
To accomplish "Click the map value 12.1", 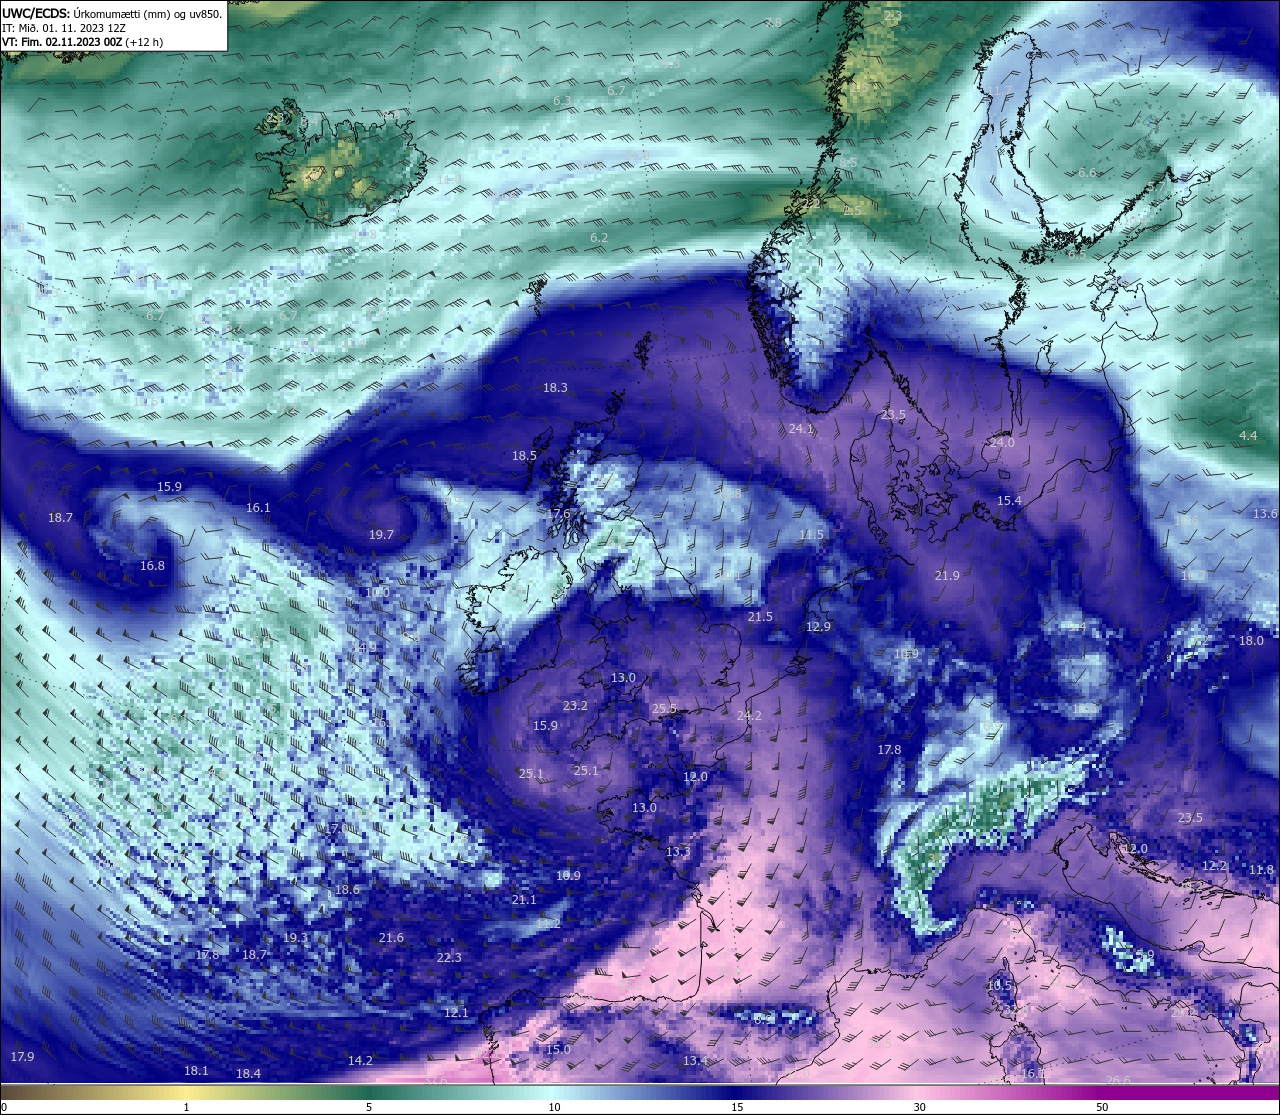I will tap(456, 1013).
